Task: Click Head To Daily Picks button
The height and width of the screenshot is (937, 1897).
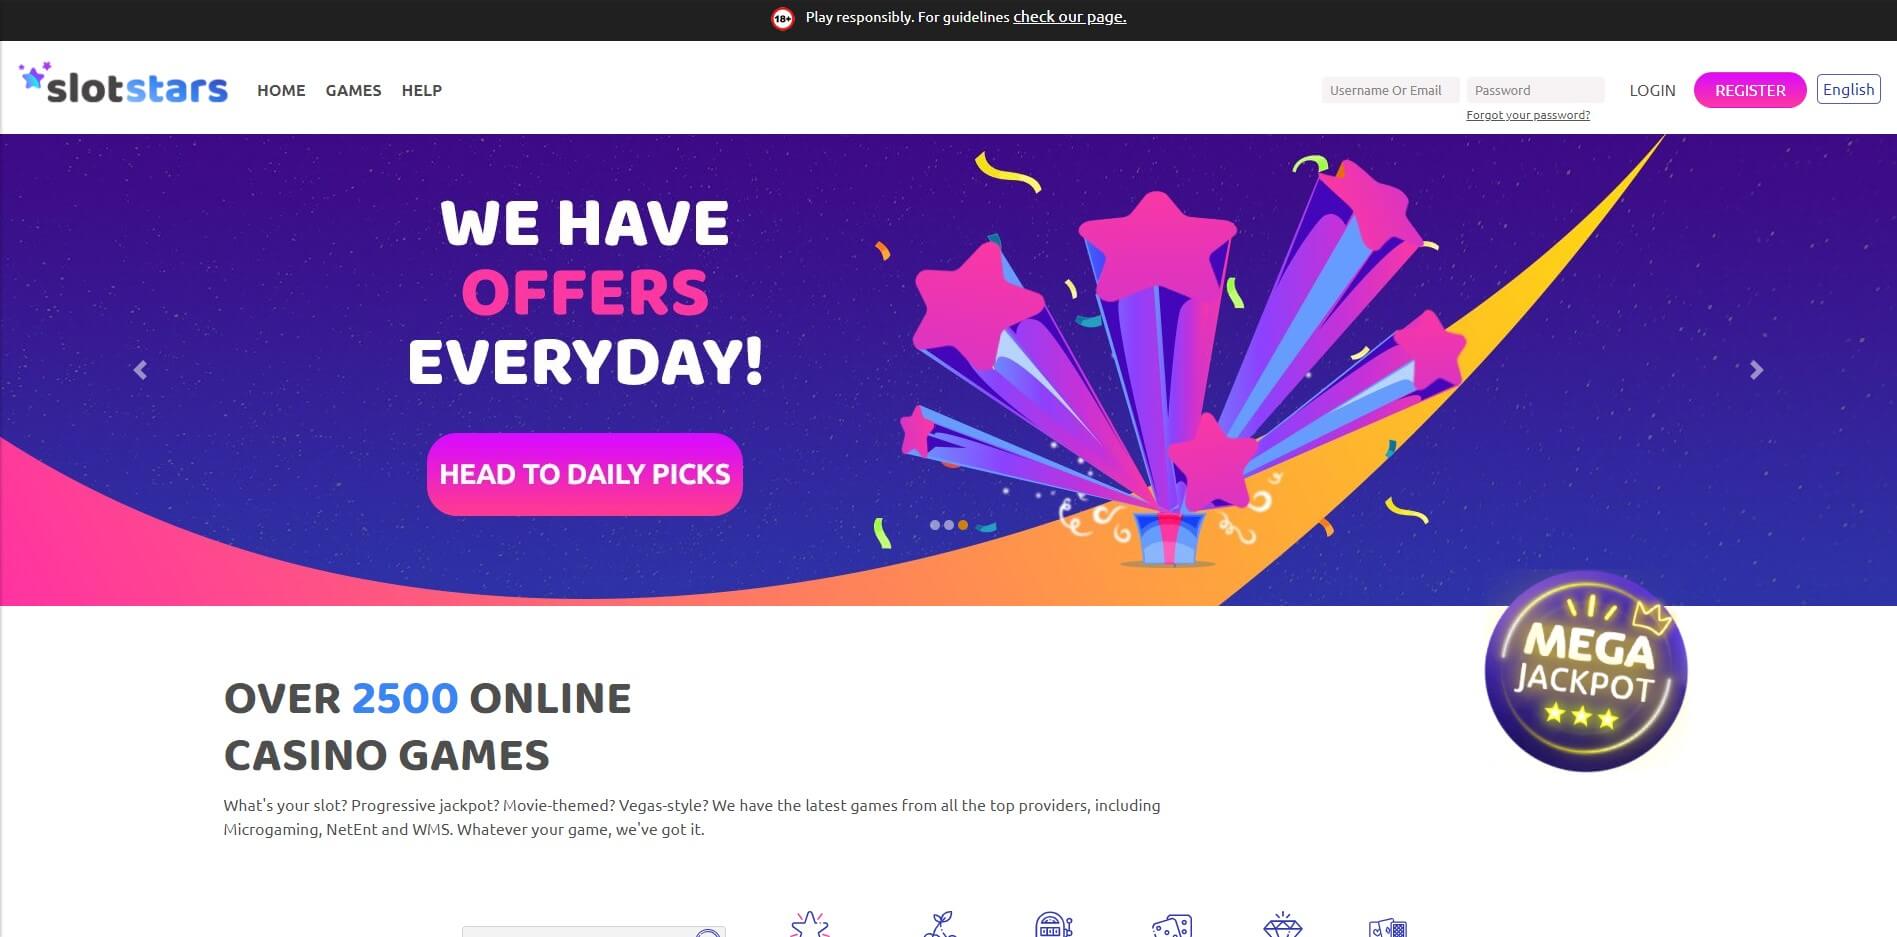Action: (585, 474)
